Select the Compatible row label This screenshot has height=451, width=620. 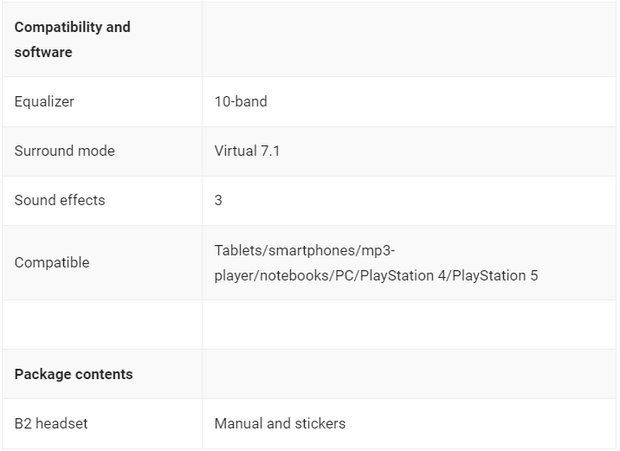click(x=52, y=262)
